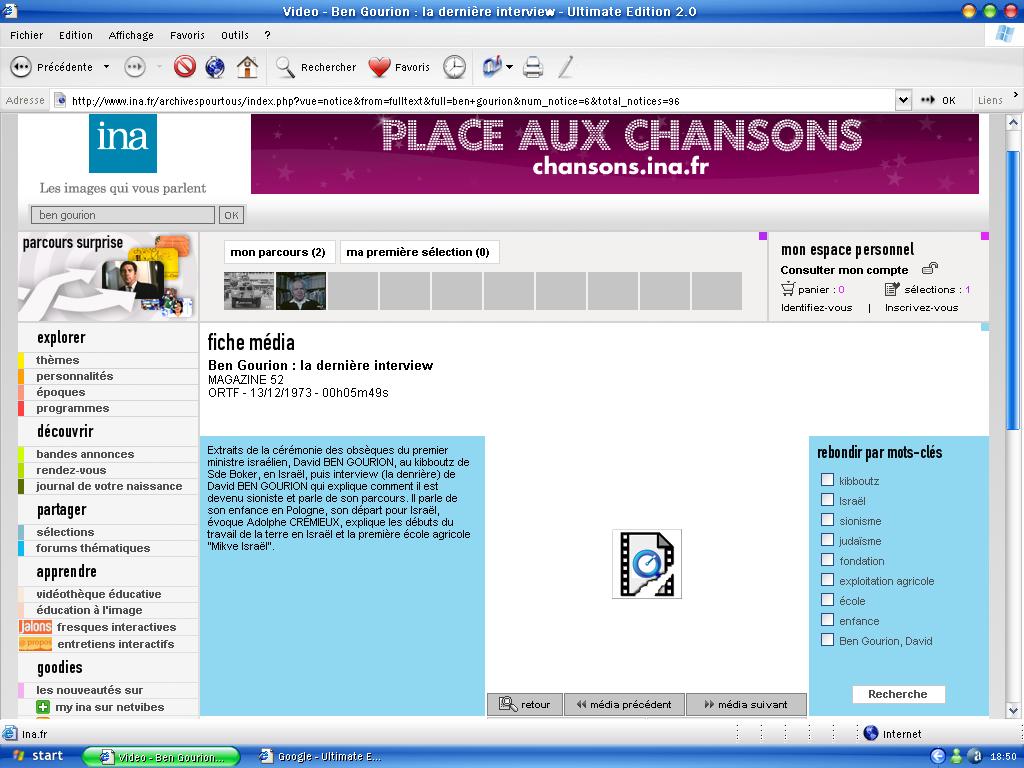This screenshot has height=768, width=1024.
Task: Check the judaïsme keyword box
Action: click(x=827, y=540)
